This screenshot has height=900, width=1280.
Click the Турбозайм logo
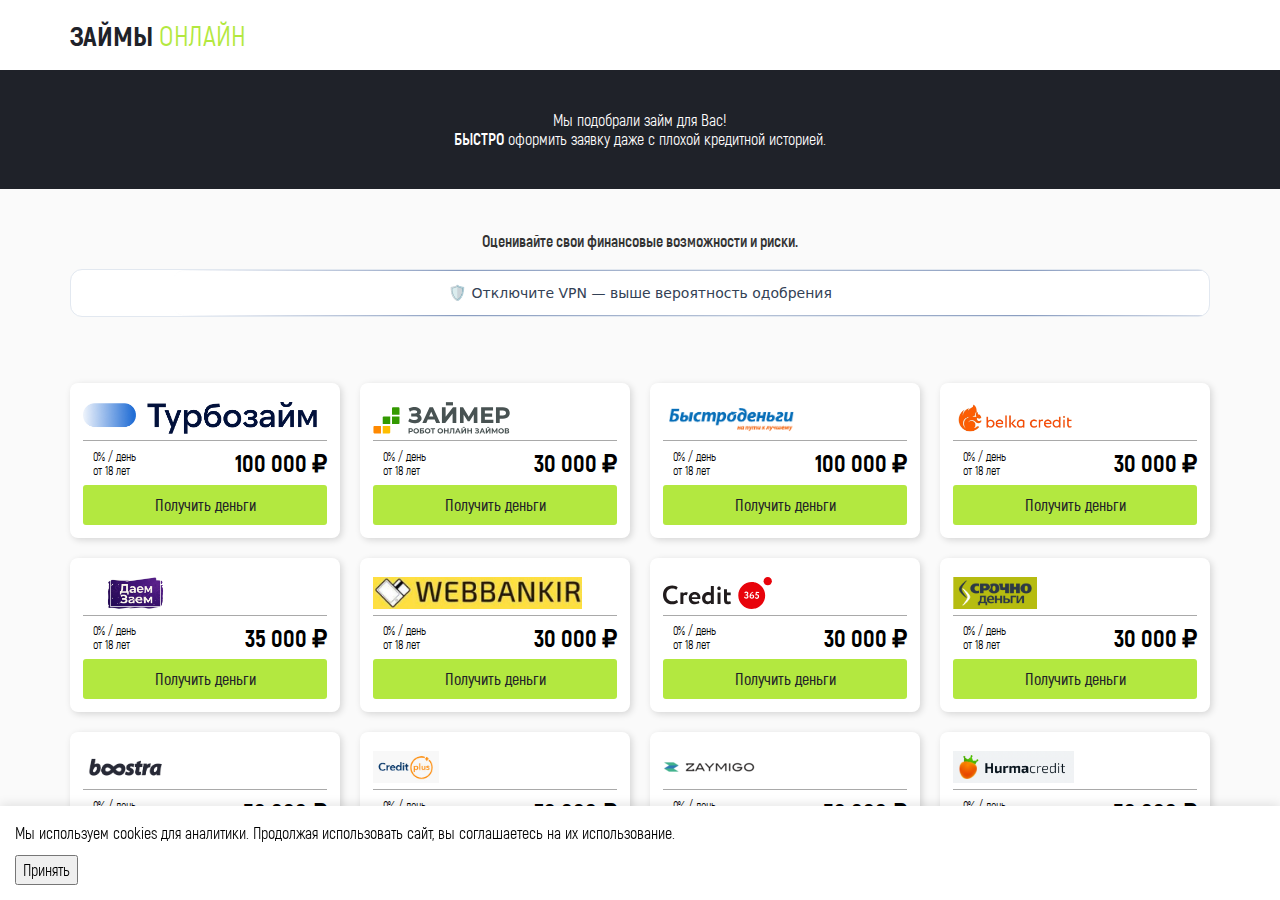[x=201, y=416]
